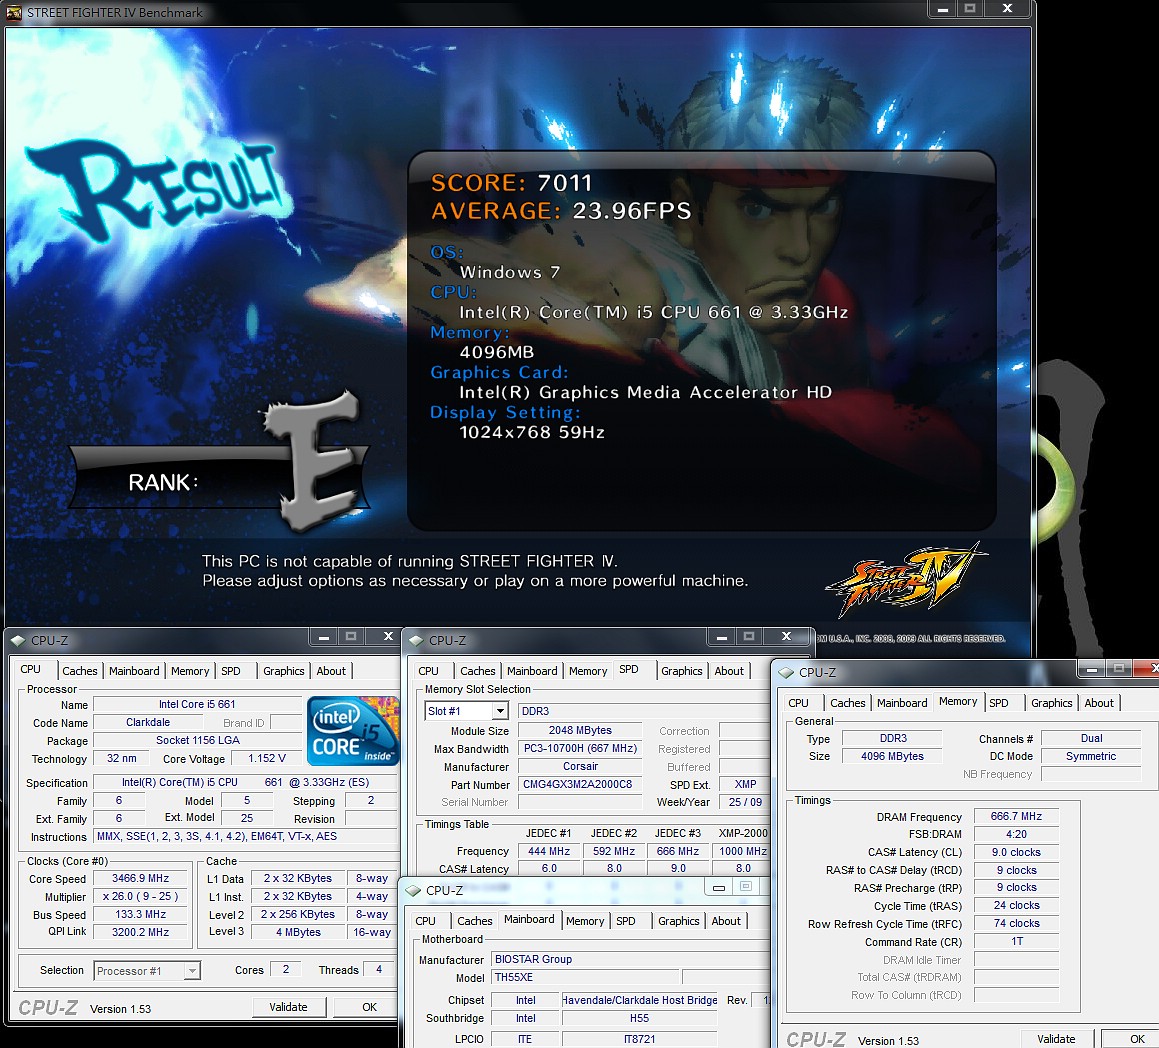
Task: Open About tab in CPU window
Action: click(x=331, y=671)
